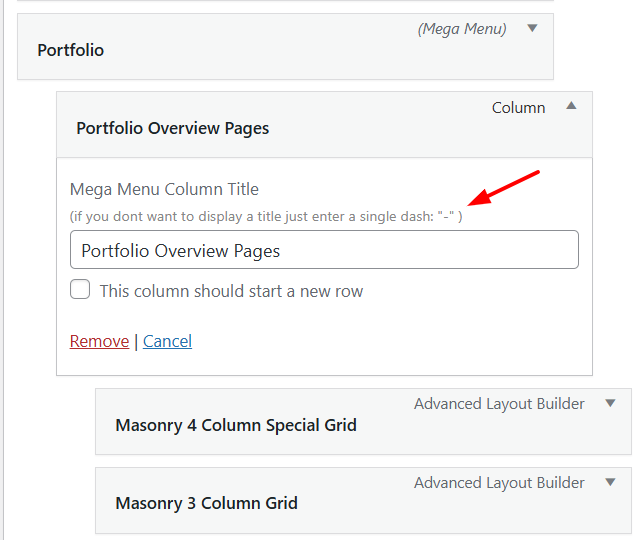Click Advanced Layout Builder label on Masonry 3
The height and width of the screenshot is (540, 638).
499,482
